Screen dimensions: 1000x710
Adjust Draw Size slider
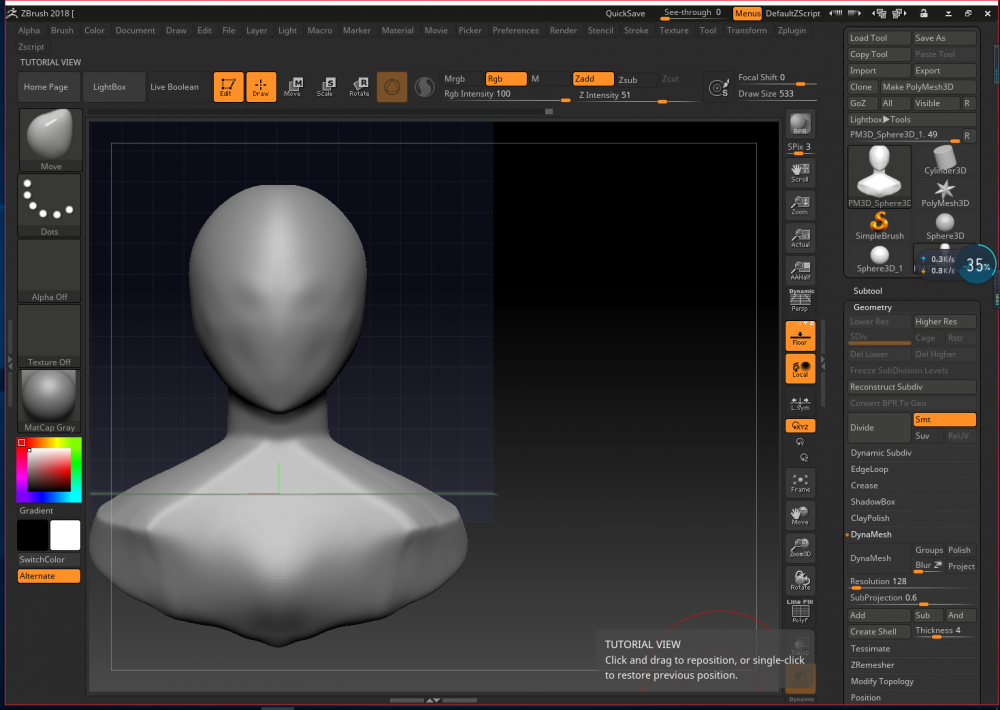click(x=776, y=94)
